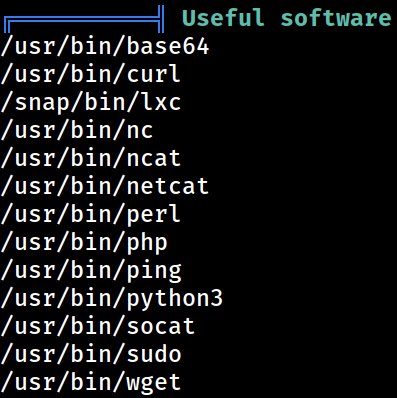Click the blue box-drawing header line
The width and height of the screenshot is (397, 398).
coord(84,19)
